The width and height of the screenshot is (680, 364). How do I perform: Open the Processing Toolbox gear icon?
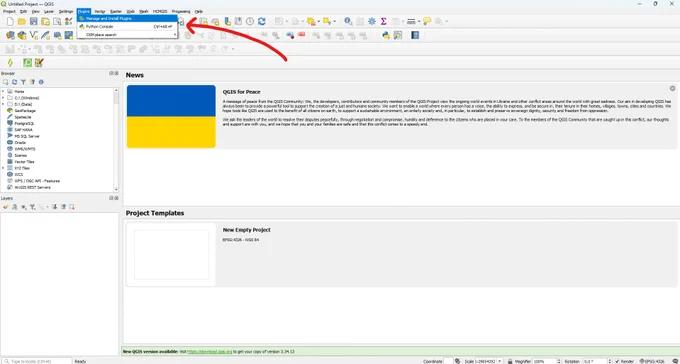[372, 21]
